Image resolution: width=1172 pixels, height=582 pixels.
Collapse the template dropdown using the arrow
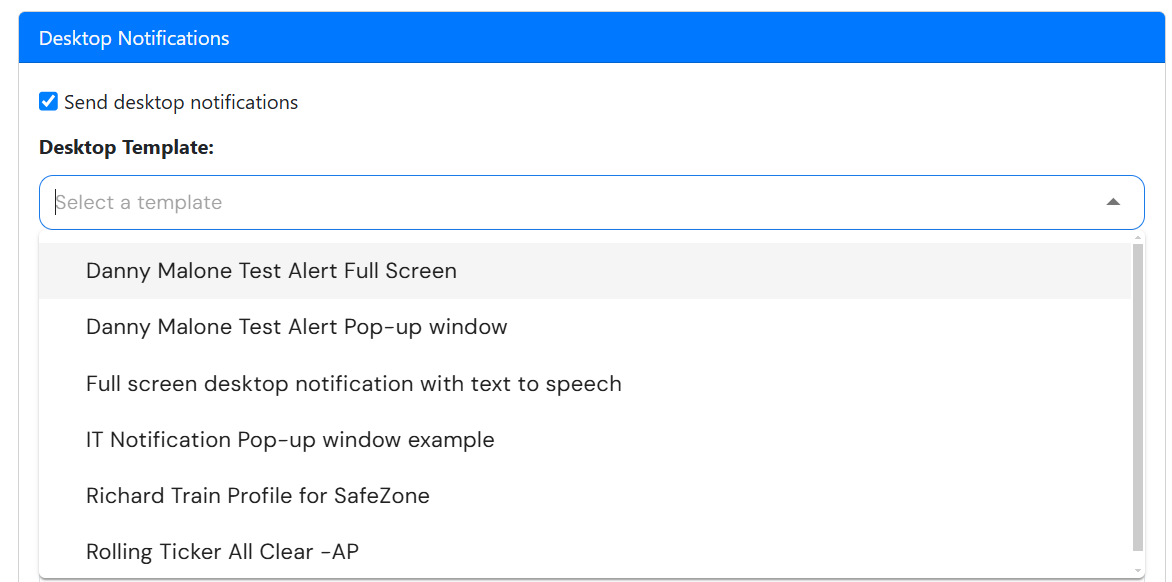1113,202
